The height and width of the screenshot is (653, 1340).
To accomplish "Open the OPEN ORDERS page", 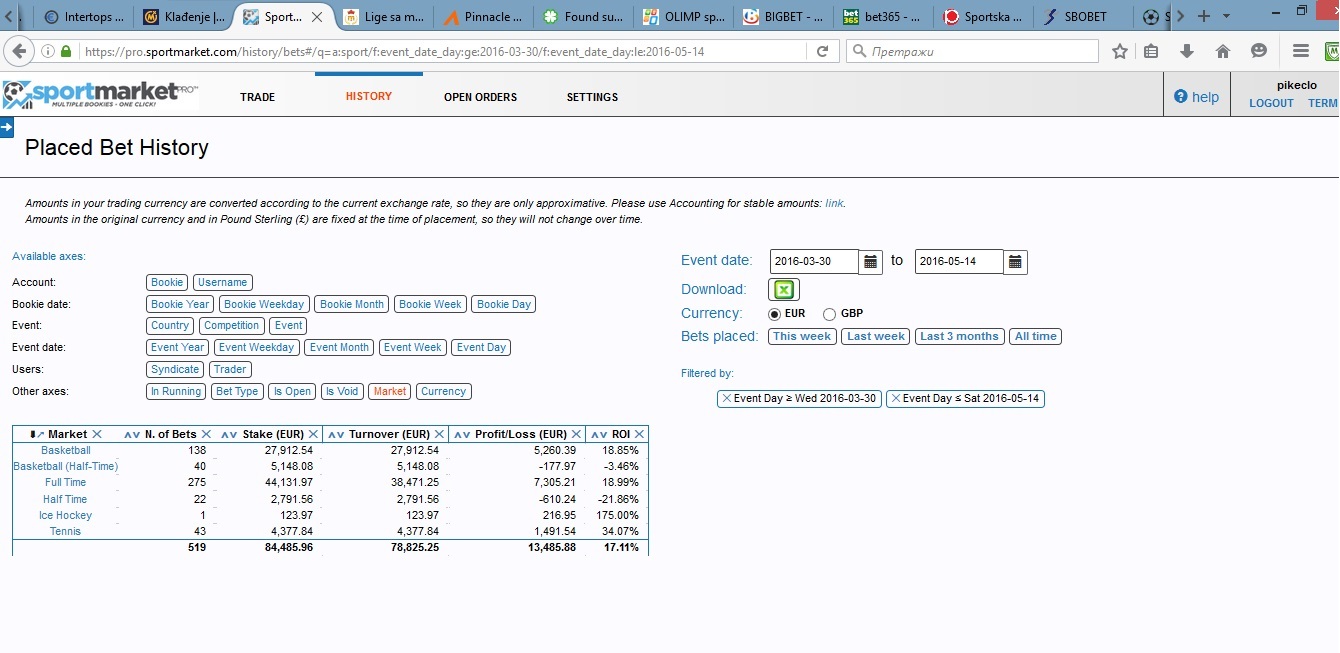I will [x=480, y=97].
